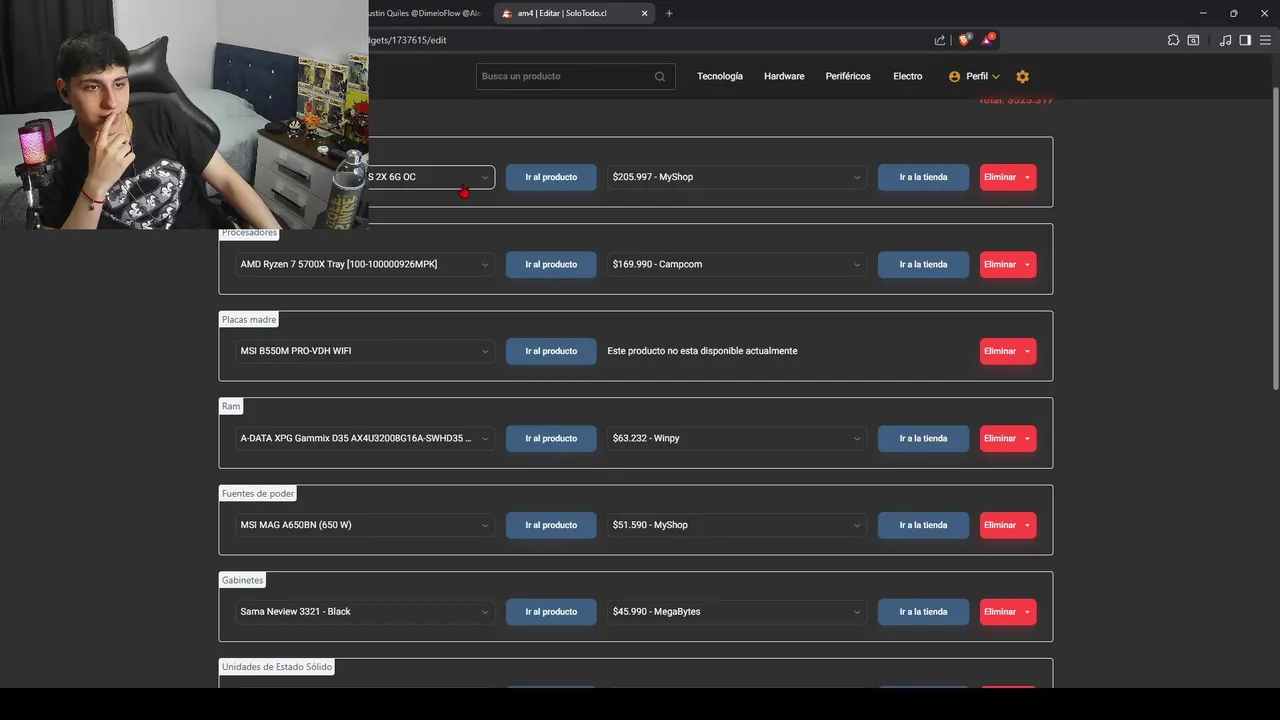Click the toolbar icon right of Extensions
The height and width of the screenshot is (720, 1280).
click(x=1193, y=40)
